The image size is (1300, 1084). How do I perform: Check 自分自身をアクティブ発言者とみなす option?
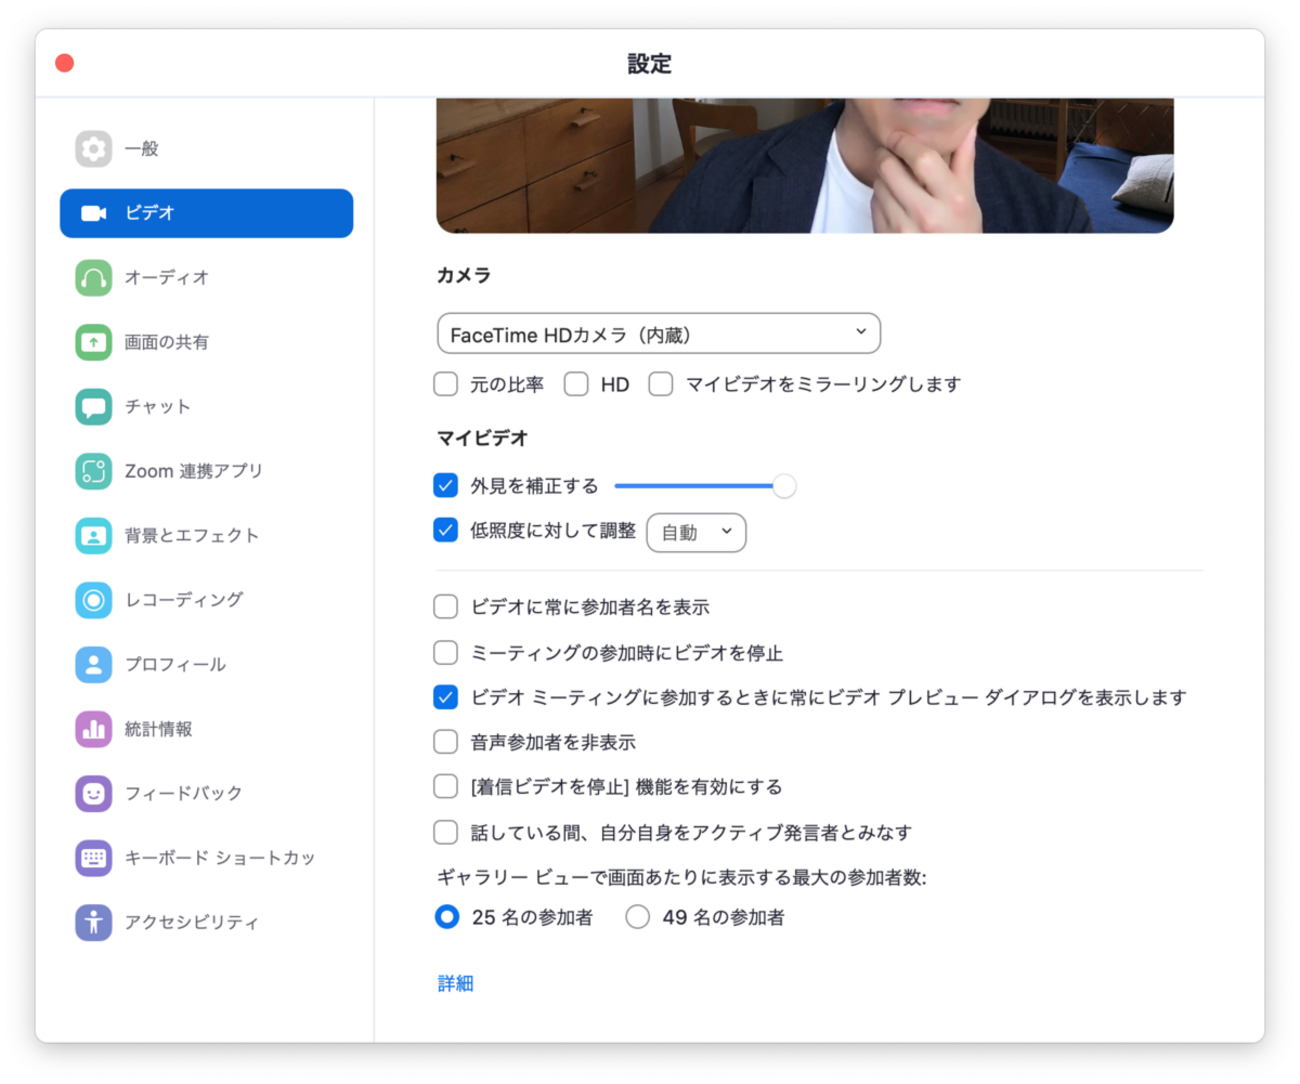pyautogui.click(x=446, y=832)
